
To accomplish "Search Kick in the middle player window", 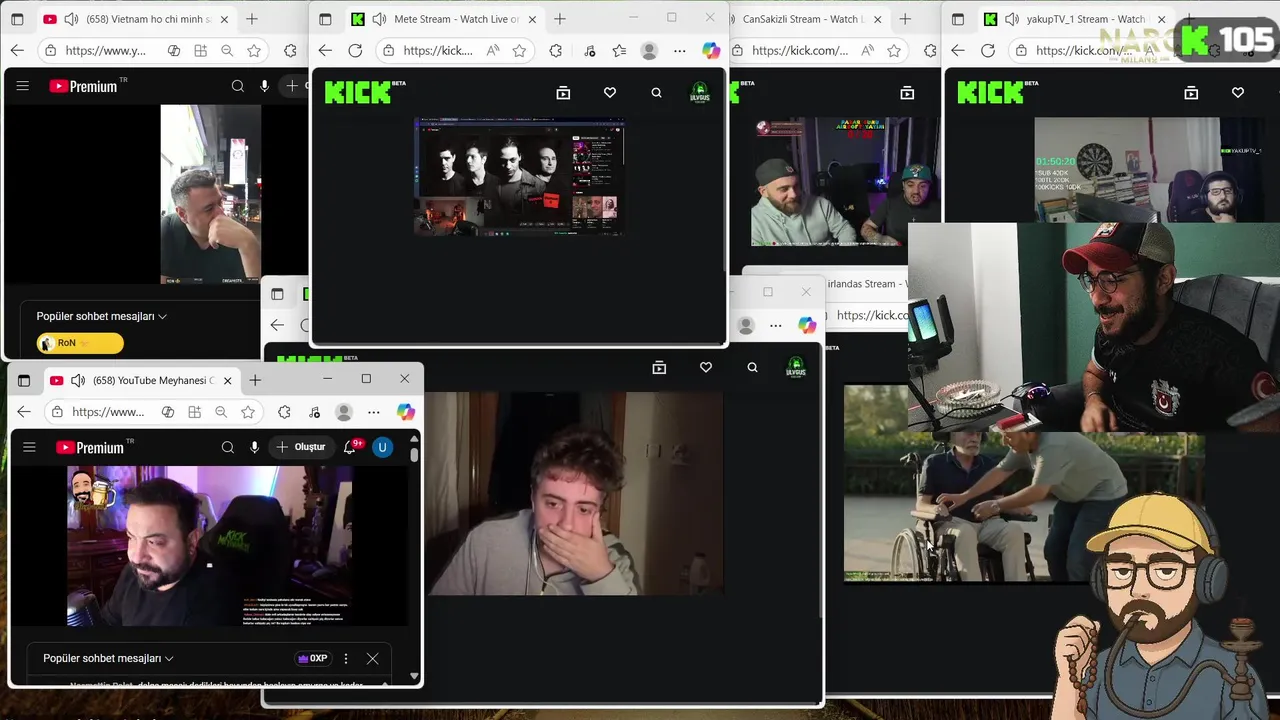I will click(752, 367).
